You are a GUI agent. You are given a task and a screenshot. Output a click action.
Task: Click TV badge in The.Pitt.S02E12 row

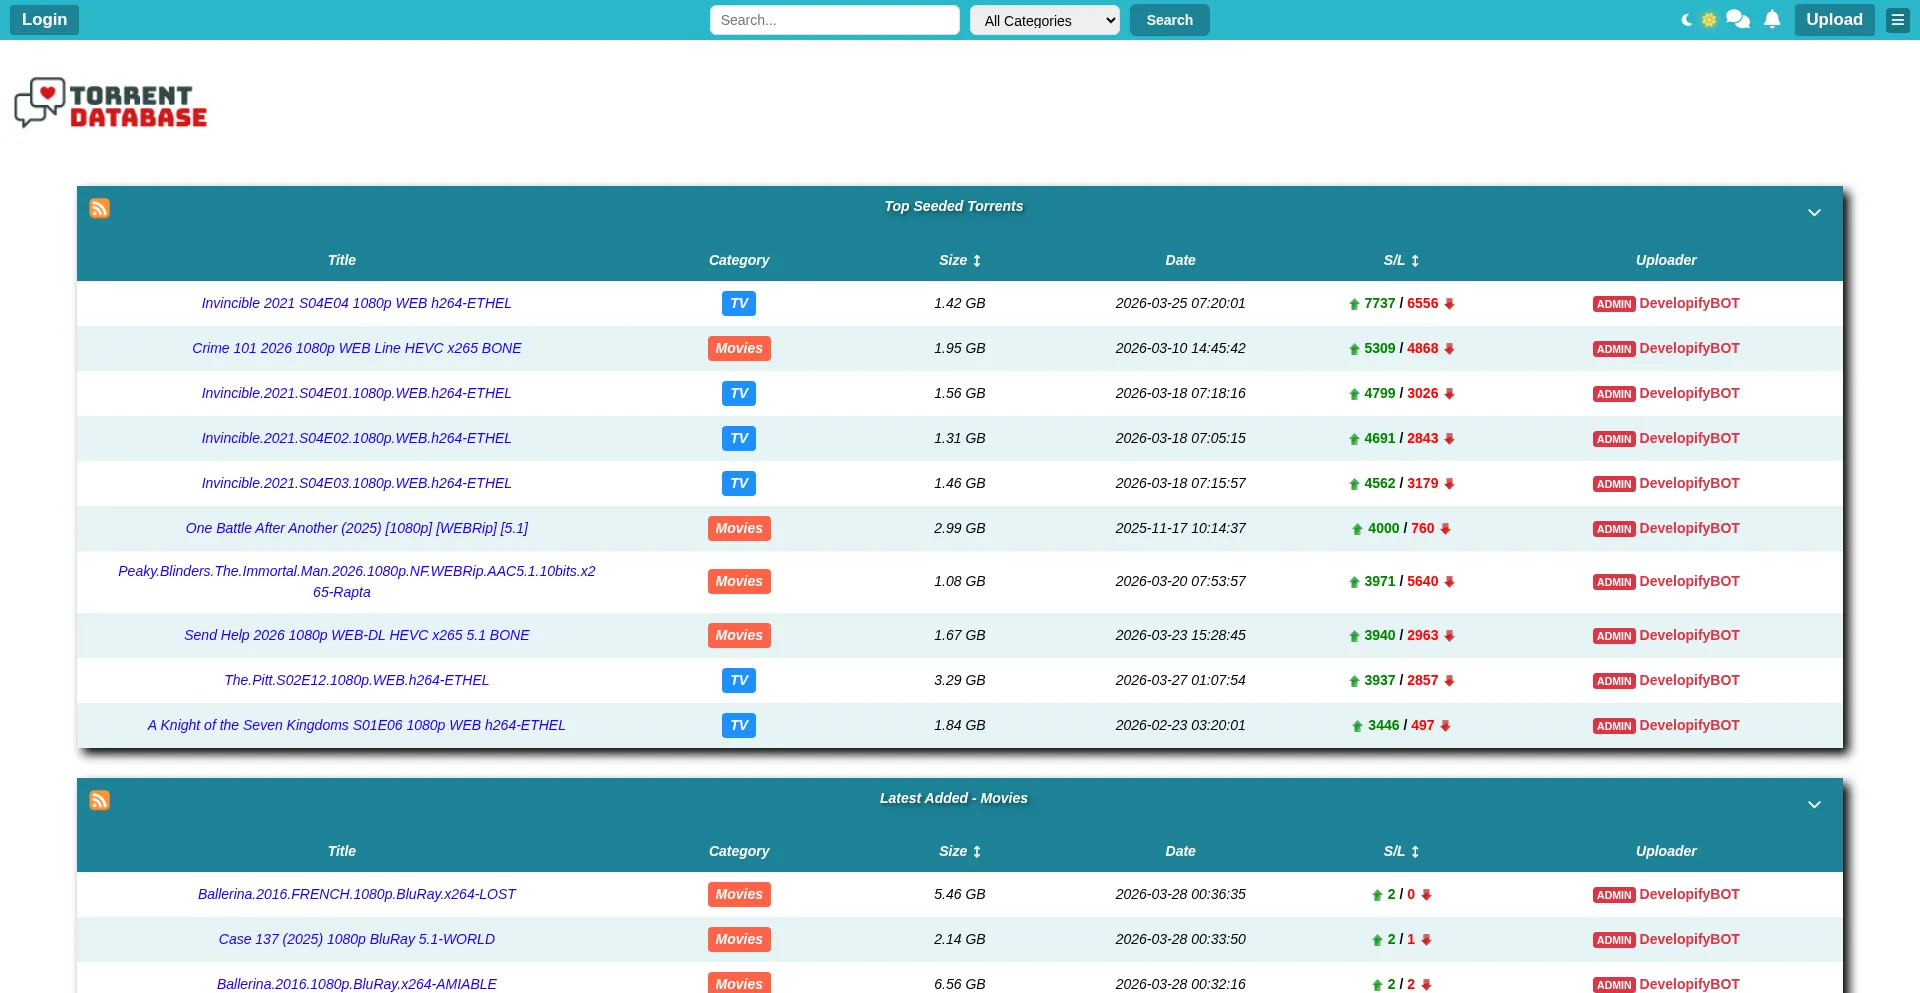click(739, 680)
